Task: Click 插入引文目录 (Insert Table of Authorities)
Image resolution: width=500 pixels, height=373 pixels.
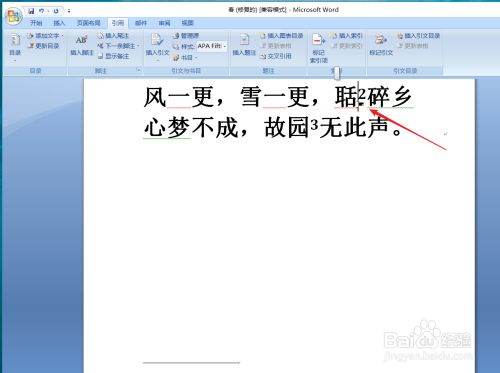Action: coord(419,36)
